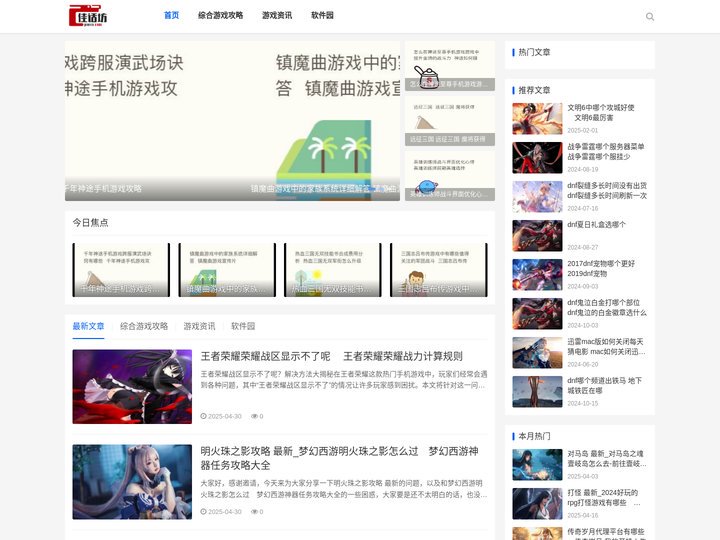720x540 pixels.
Task: Click thumbnail for 文明6中哪个攻城好使
Action: pos(537,118)
